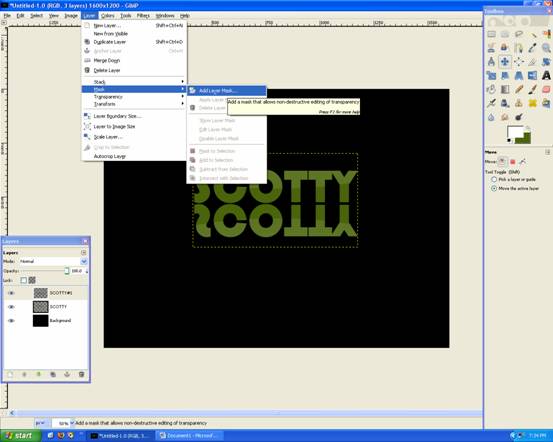Click the new layer icon in Layers panel
The height and width of the screenshot is (442, 553).
(10, 374)
